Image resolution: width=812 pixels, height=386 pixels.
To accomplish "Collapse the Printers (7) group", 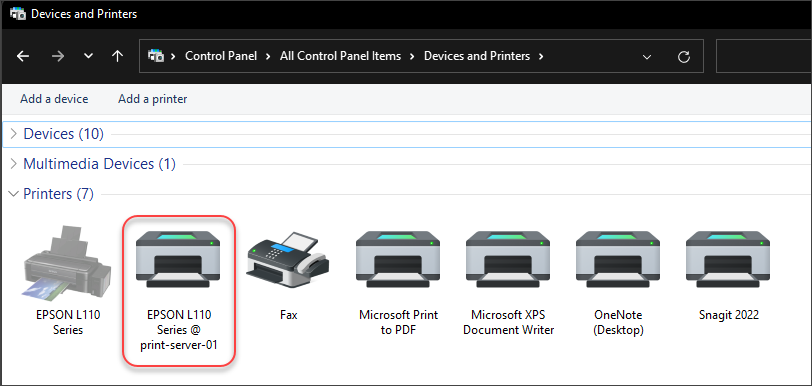I will tap(13, 194).
